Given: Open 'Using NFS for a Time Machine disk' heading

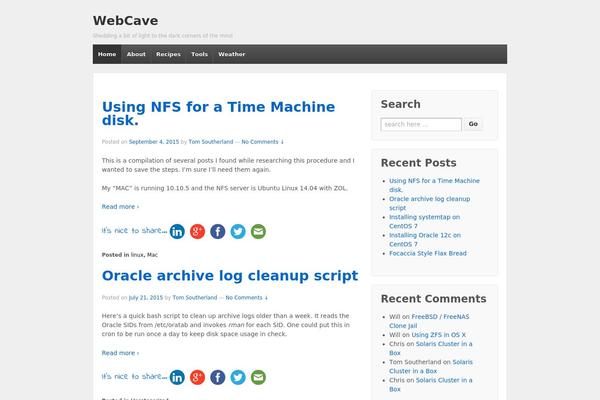Looking at the screenshot, I should 218,114.
